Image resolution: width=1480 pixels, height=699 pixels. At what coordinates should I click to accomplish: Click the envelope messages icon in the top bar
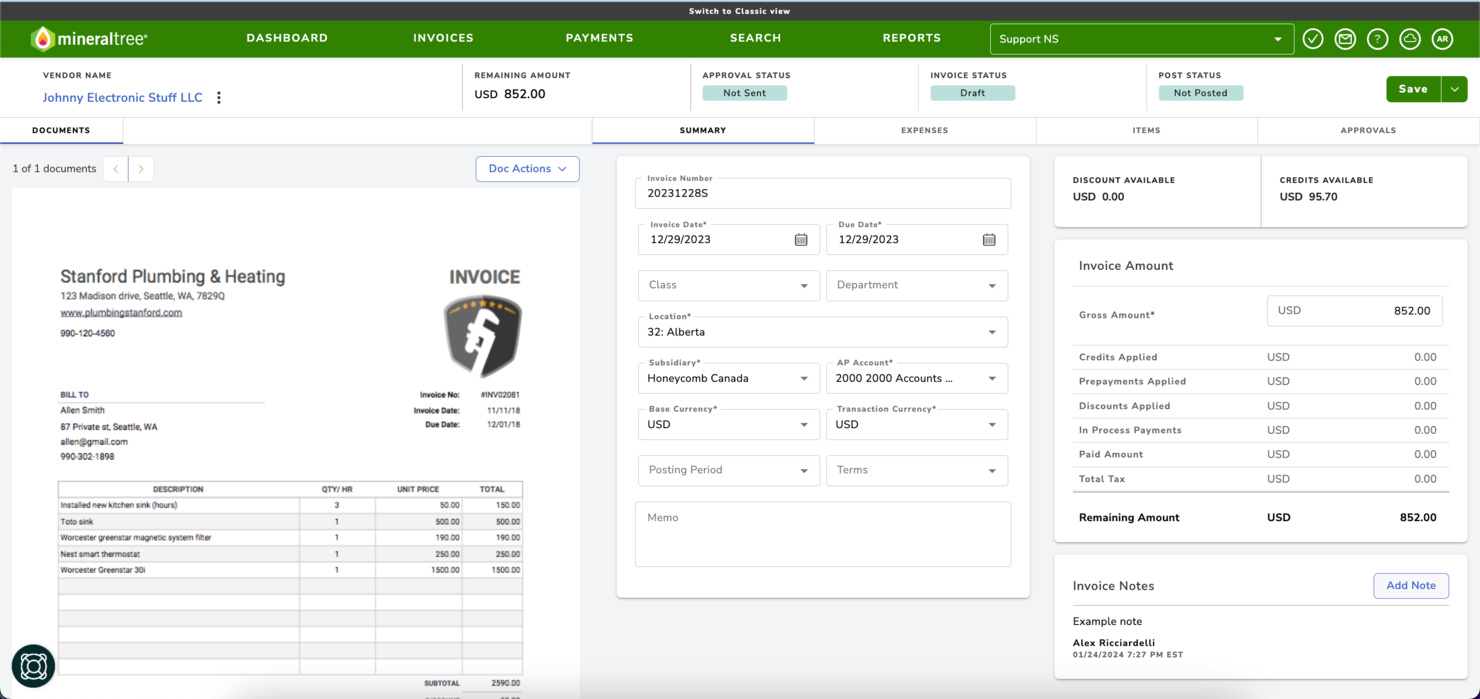point(1345,38)
